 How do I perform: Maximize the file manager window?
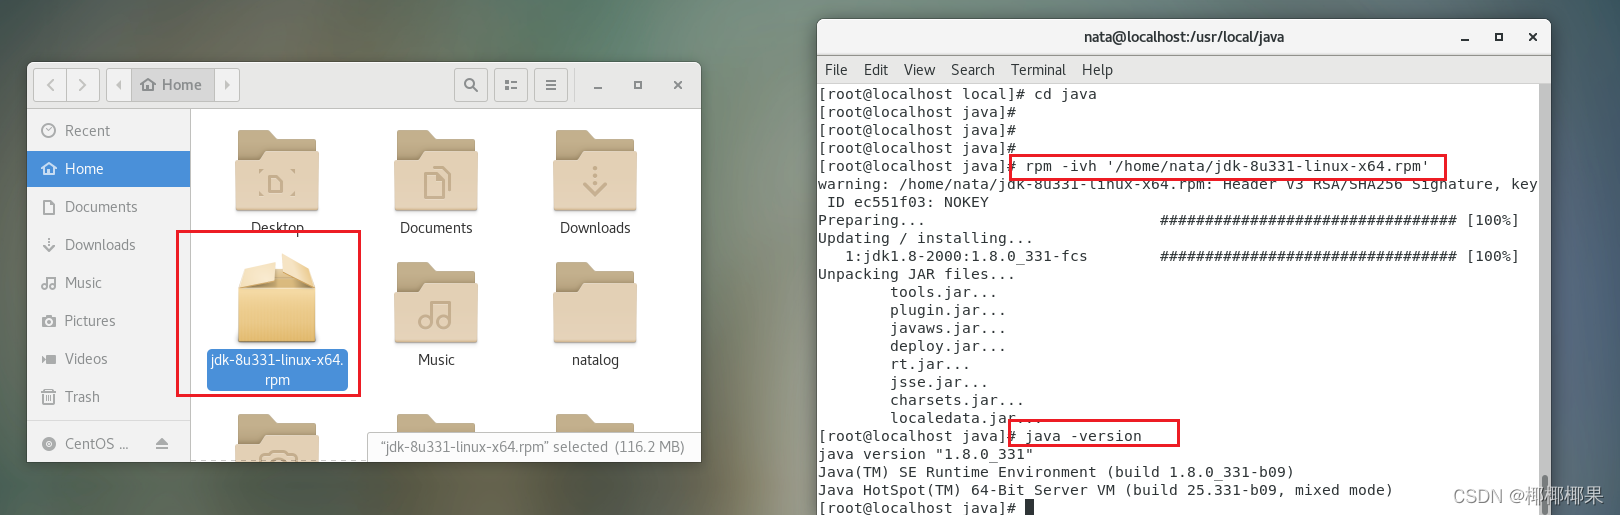coord(638,85)
